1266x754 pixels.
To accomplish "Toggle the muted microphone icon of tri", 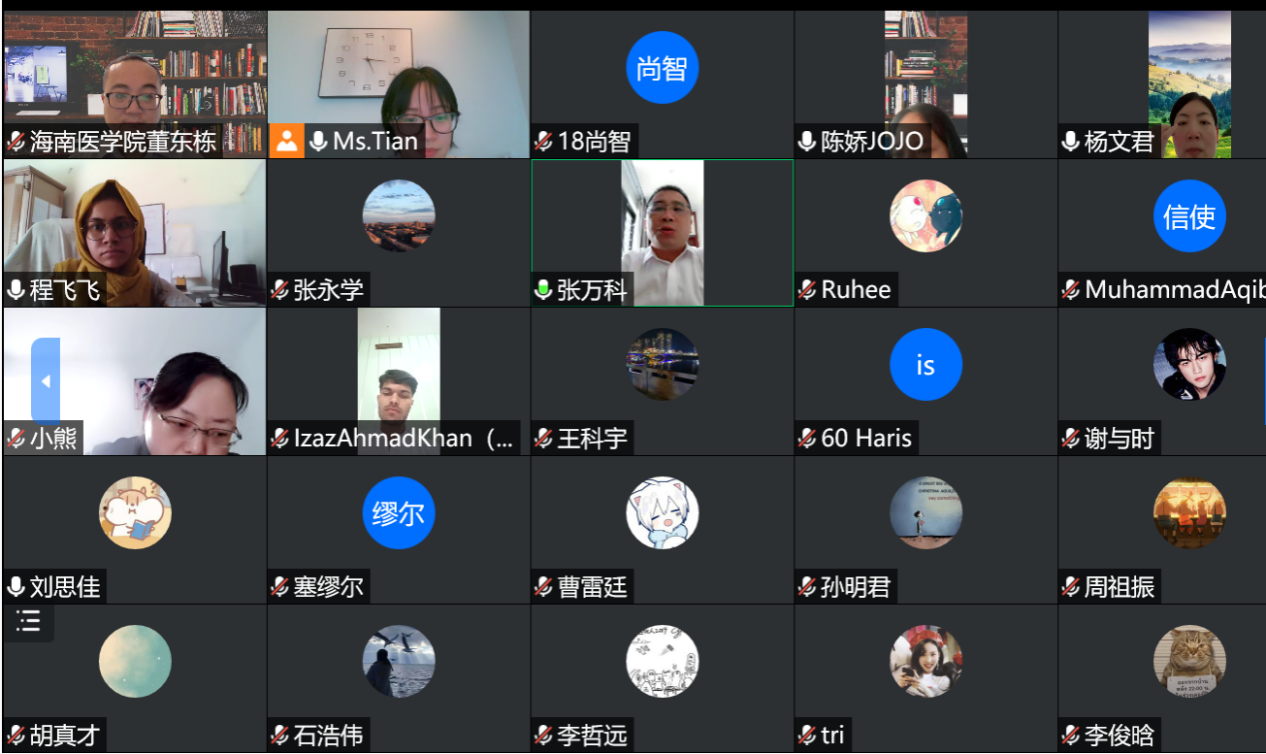I will [x=807, y=735].
